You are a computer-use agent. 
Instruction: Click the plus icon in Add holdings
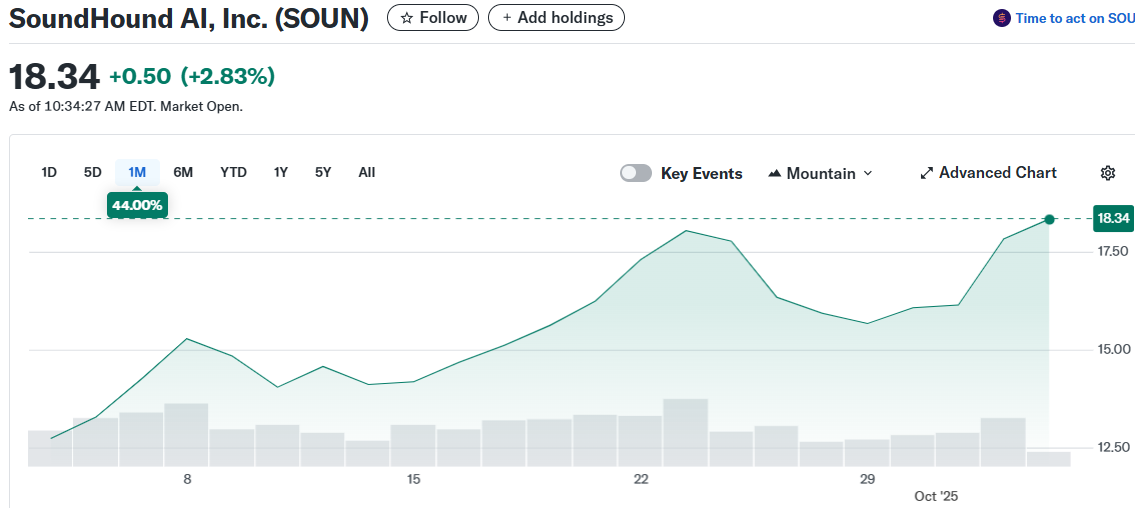[507, 18]
